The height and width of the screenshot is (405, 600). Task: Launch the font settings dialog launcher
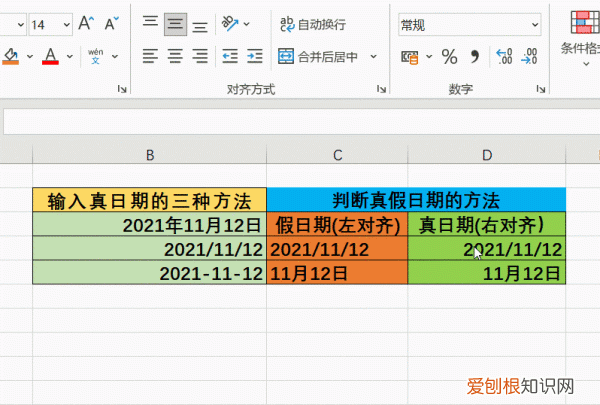coord(122,89)
